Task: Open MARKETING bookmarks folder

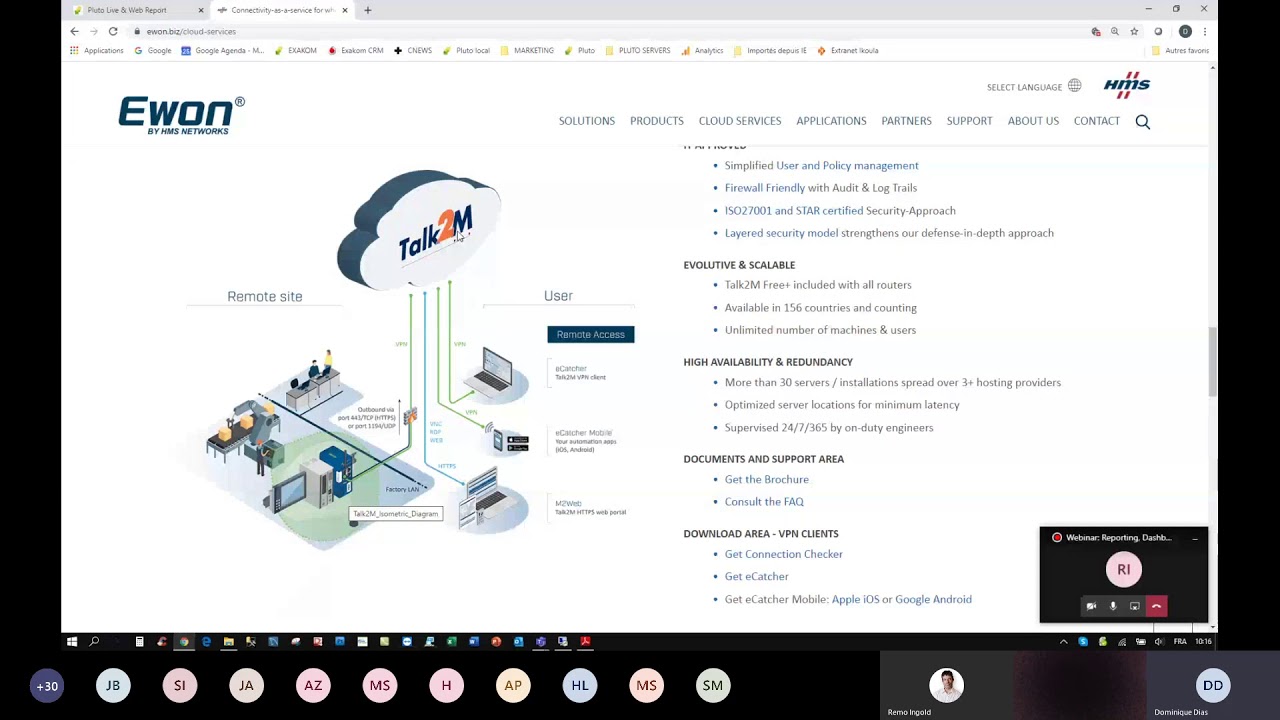Action: click(x=527, y=50)
